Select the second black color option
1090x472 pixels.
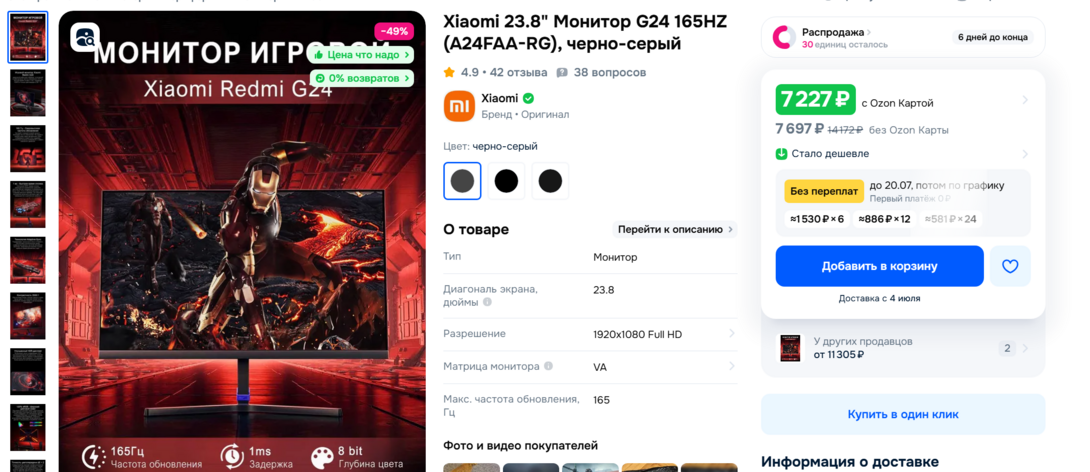coord(506,181)
